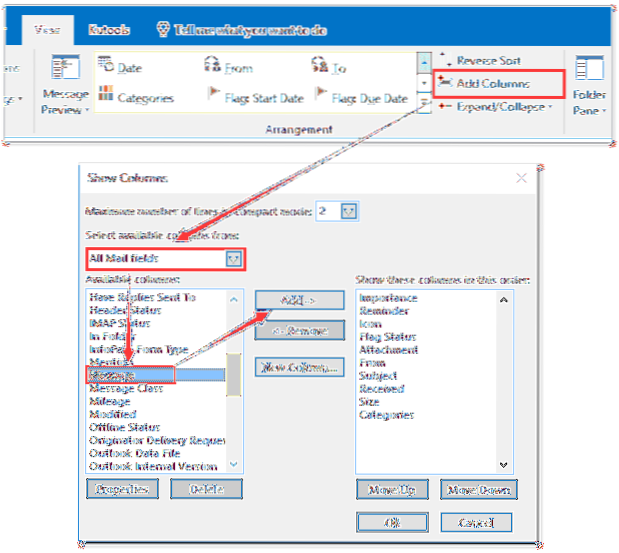Screen dimensions: 619x553
Task: Select Message in available columns list
Action: (130, 375)
